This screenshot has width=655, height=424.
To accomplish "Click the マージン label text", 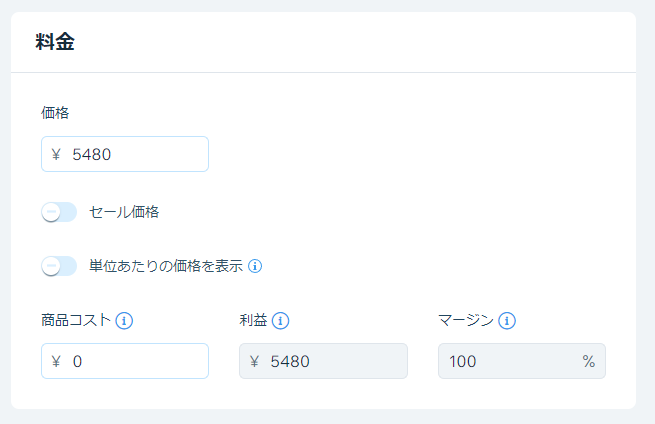I will [x=466, y=320].
